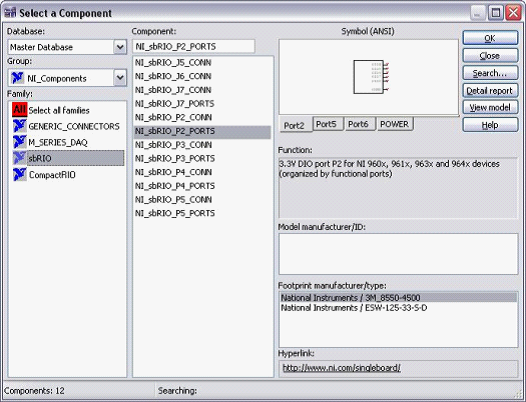526x402 pixels.
Task: Click the Component name input field
Action: click(x=194, y=46)
